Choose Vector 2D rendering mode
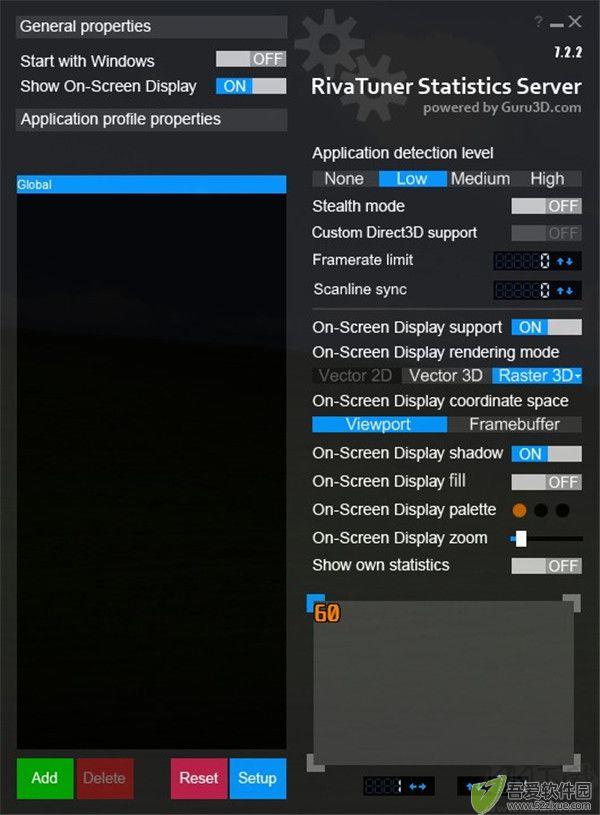This screenshot has width=600, height=815. [356, 375]
